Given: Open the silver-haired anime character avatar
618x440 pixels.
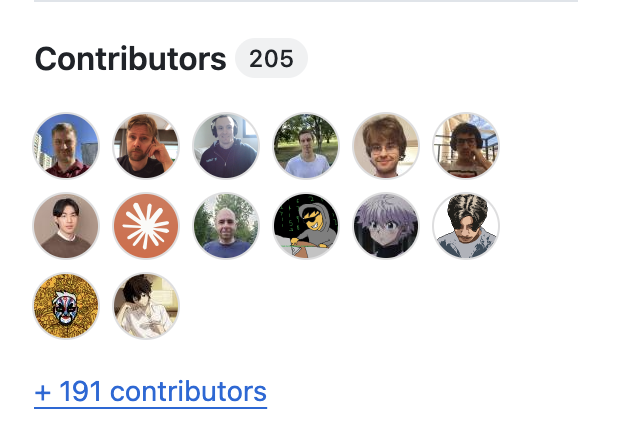Looking at the screenshot, I should pos(386,226).
